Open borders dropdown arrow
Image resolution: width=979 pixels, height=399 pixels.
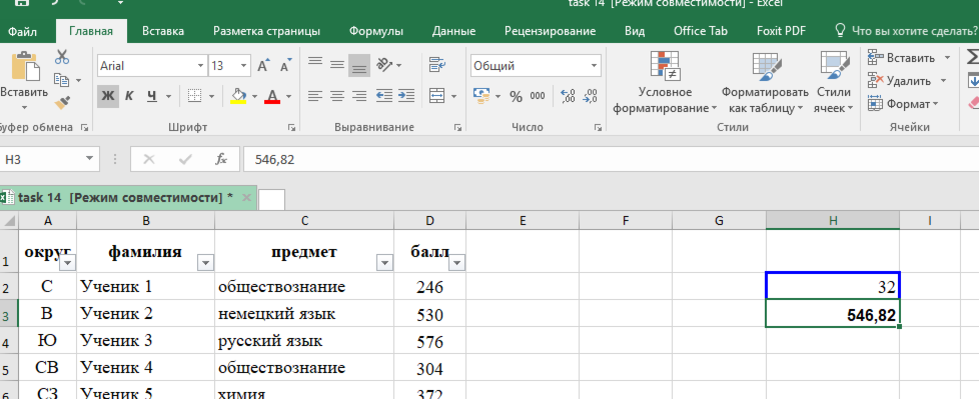(212, 97)
